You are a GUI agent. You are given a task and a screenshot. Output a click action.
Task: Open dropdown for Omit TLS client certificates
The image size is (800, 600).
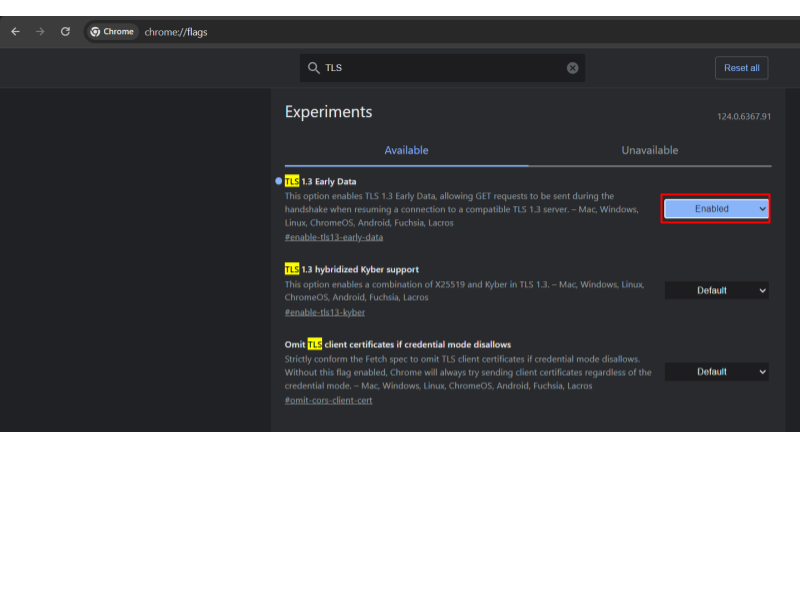coord(716,372)
